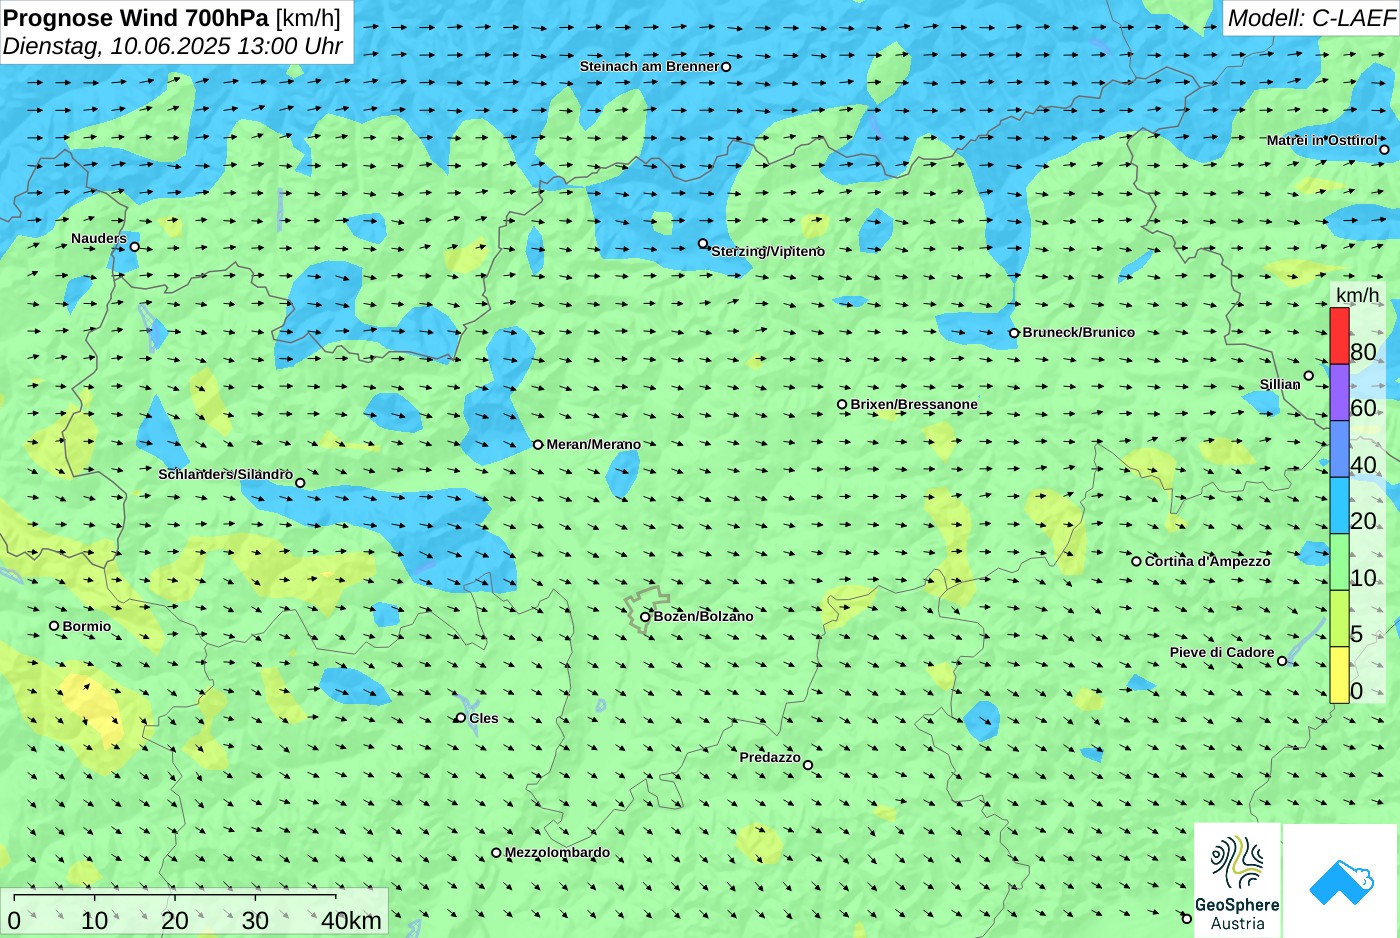This screenshot has height=938, width=1400.
Task: Click the 'Schlanders/Silandro' label
Action: tap(225, 474)
